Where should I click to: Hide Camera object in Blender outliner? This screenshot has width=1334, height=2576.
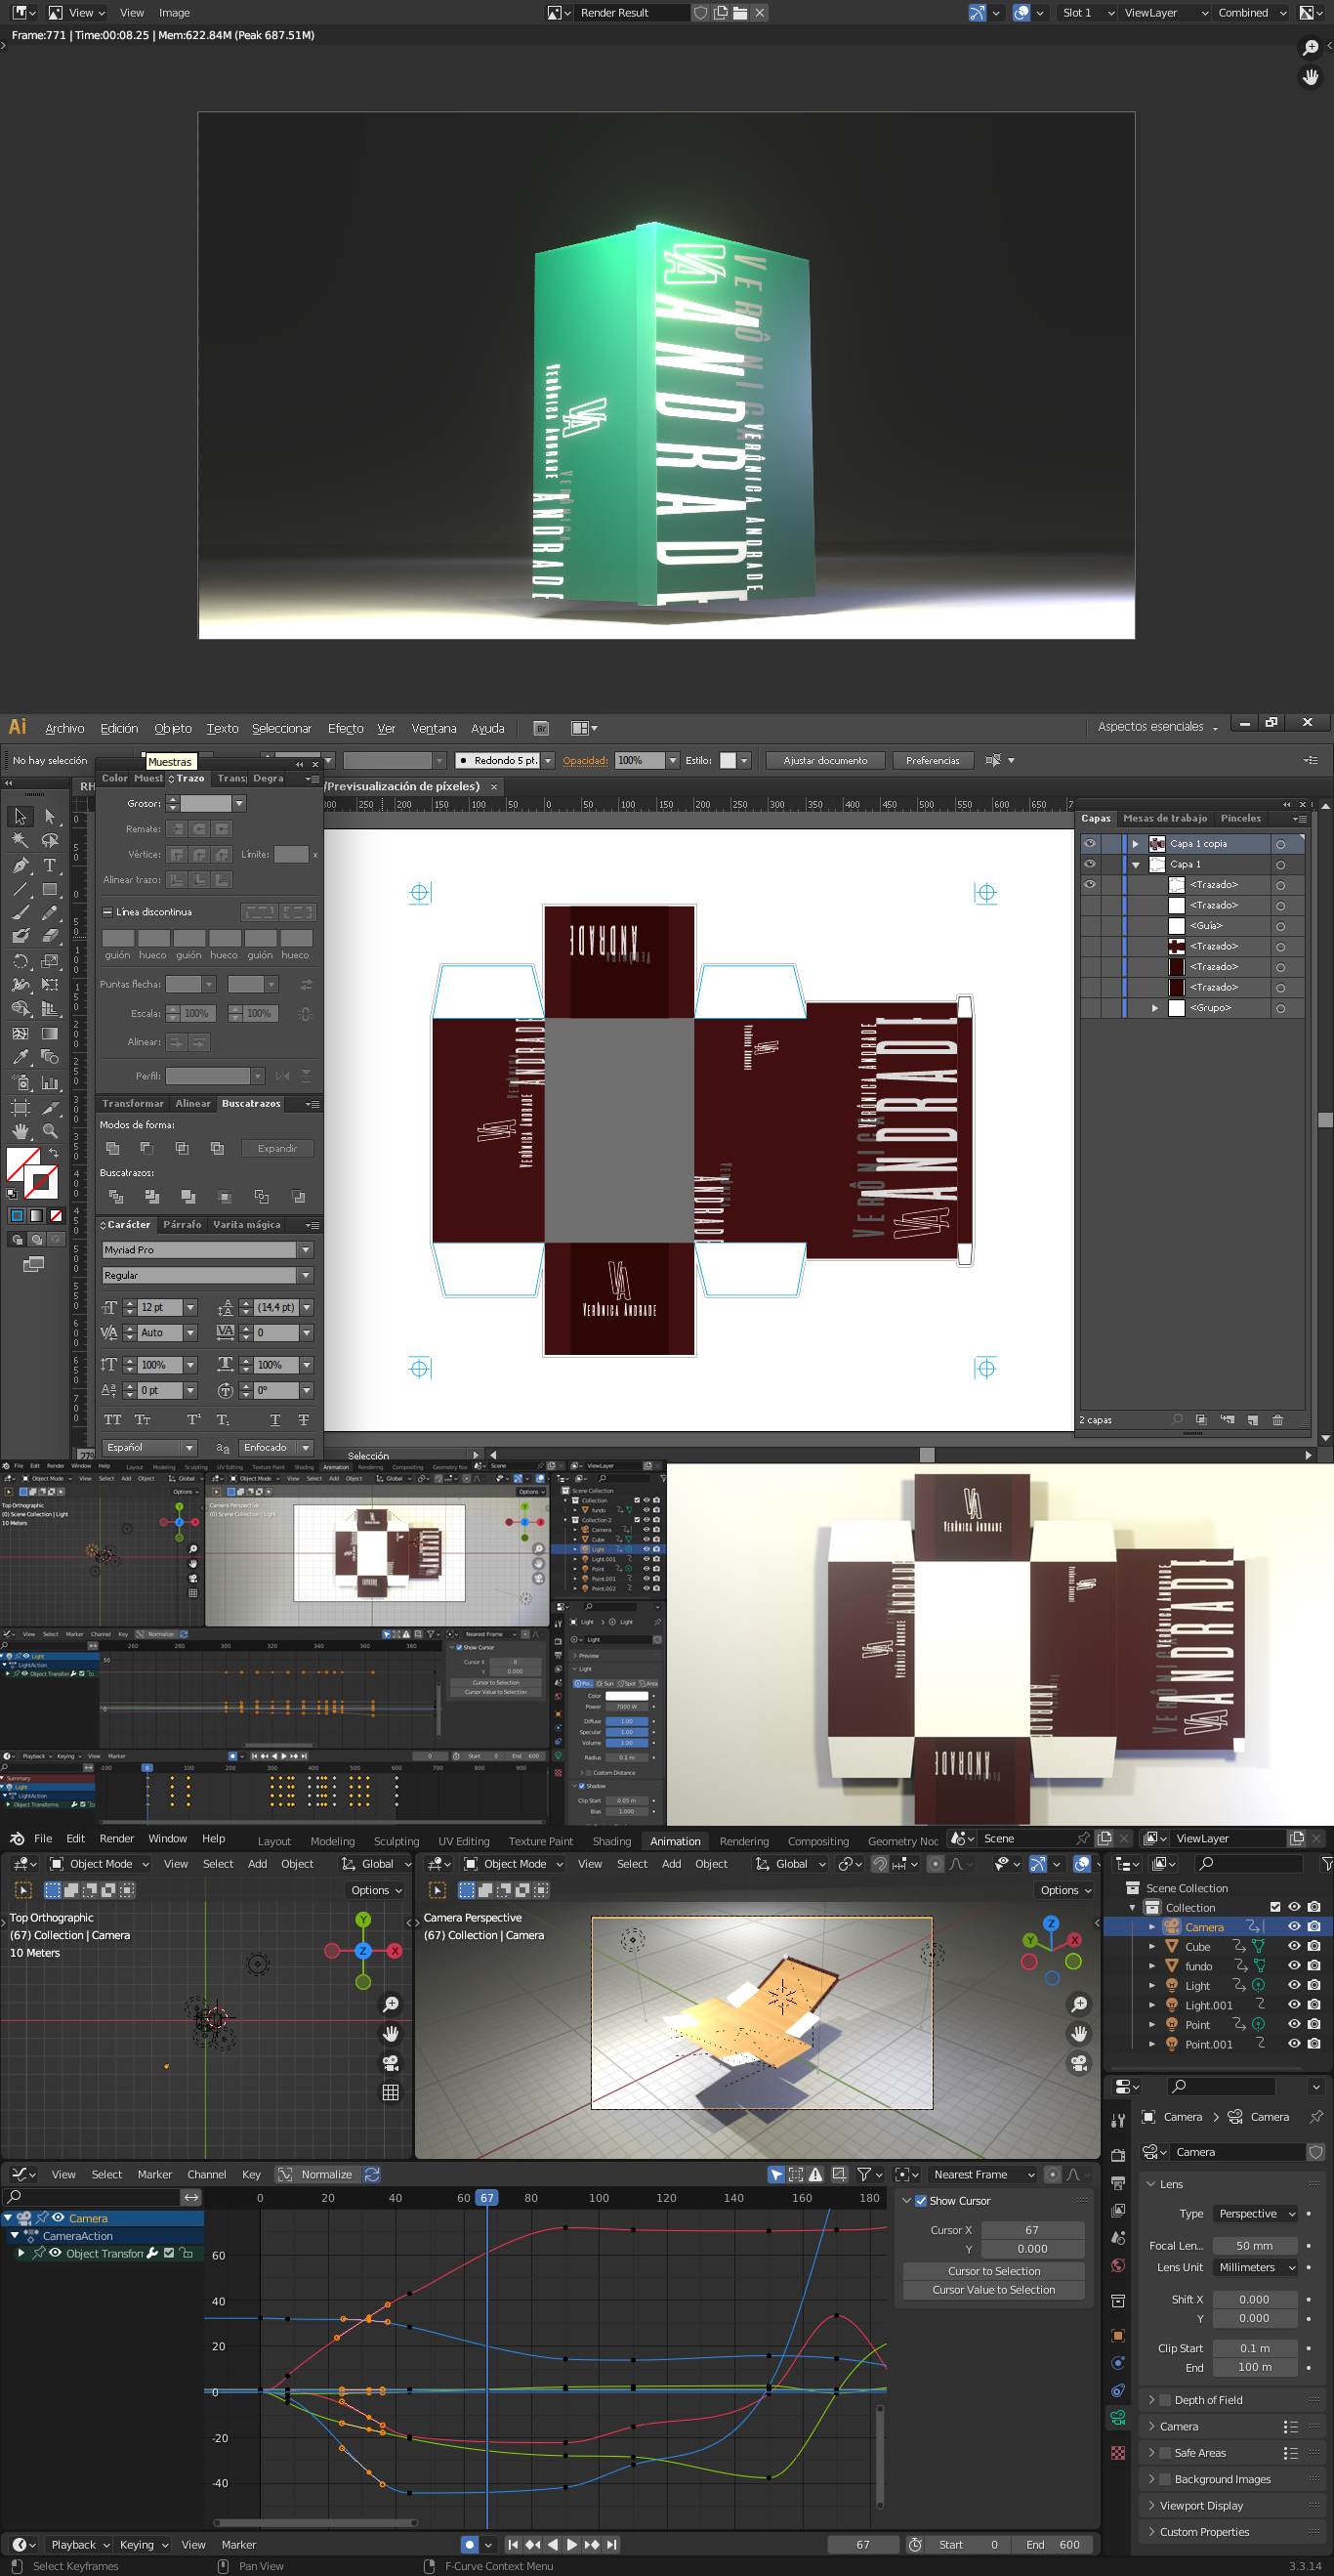pyautogui.click(x=1293, y=1927)
